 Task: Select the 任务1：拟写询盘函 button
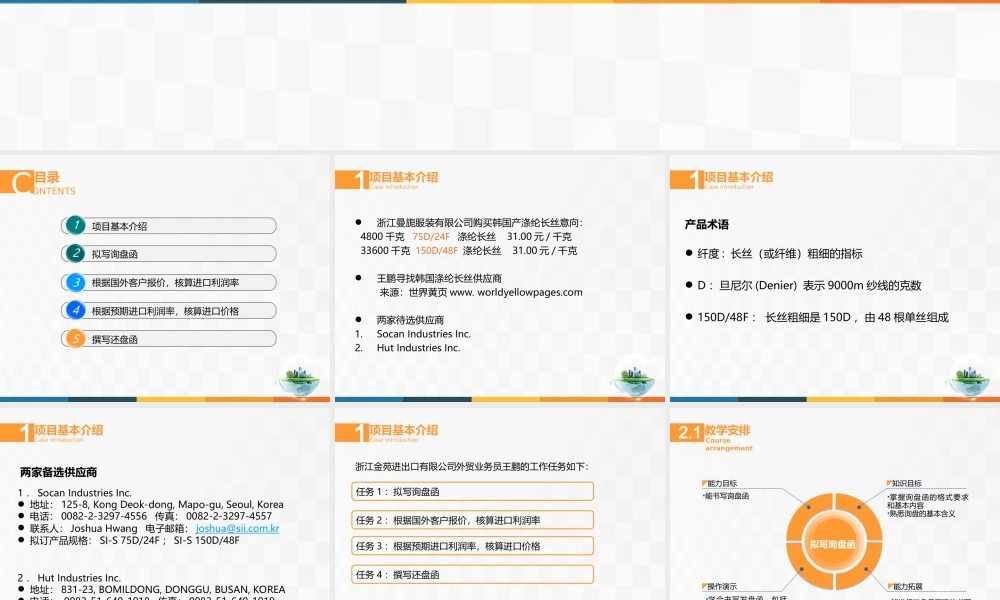click(x=472, y=491)
